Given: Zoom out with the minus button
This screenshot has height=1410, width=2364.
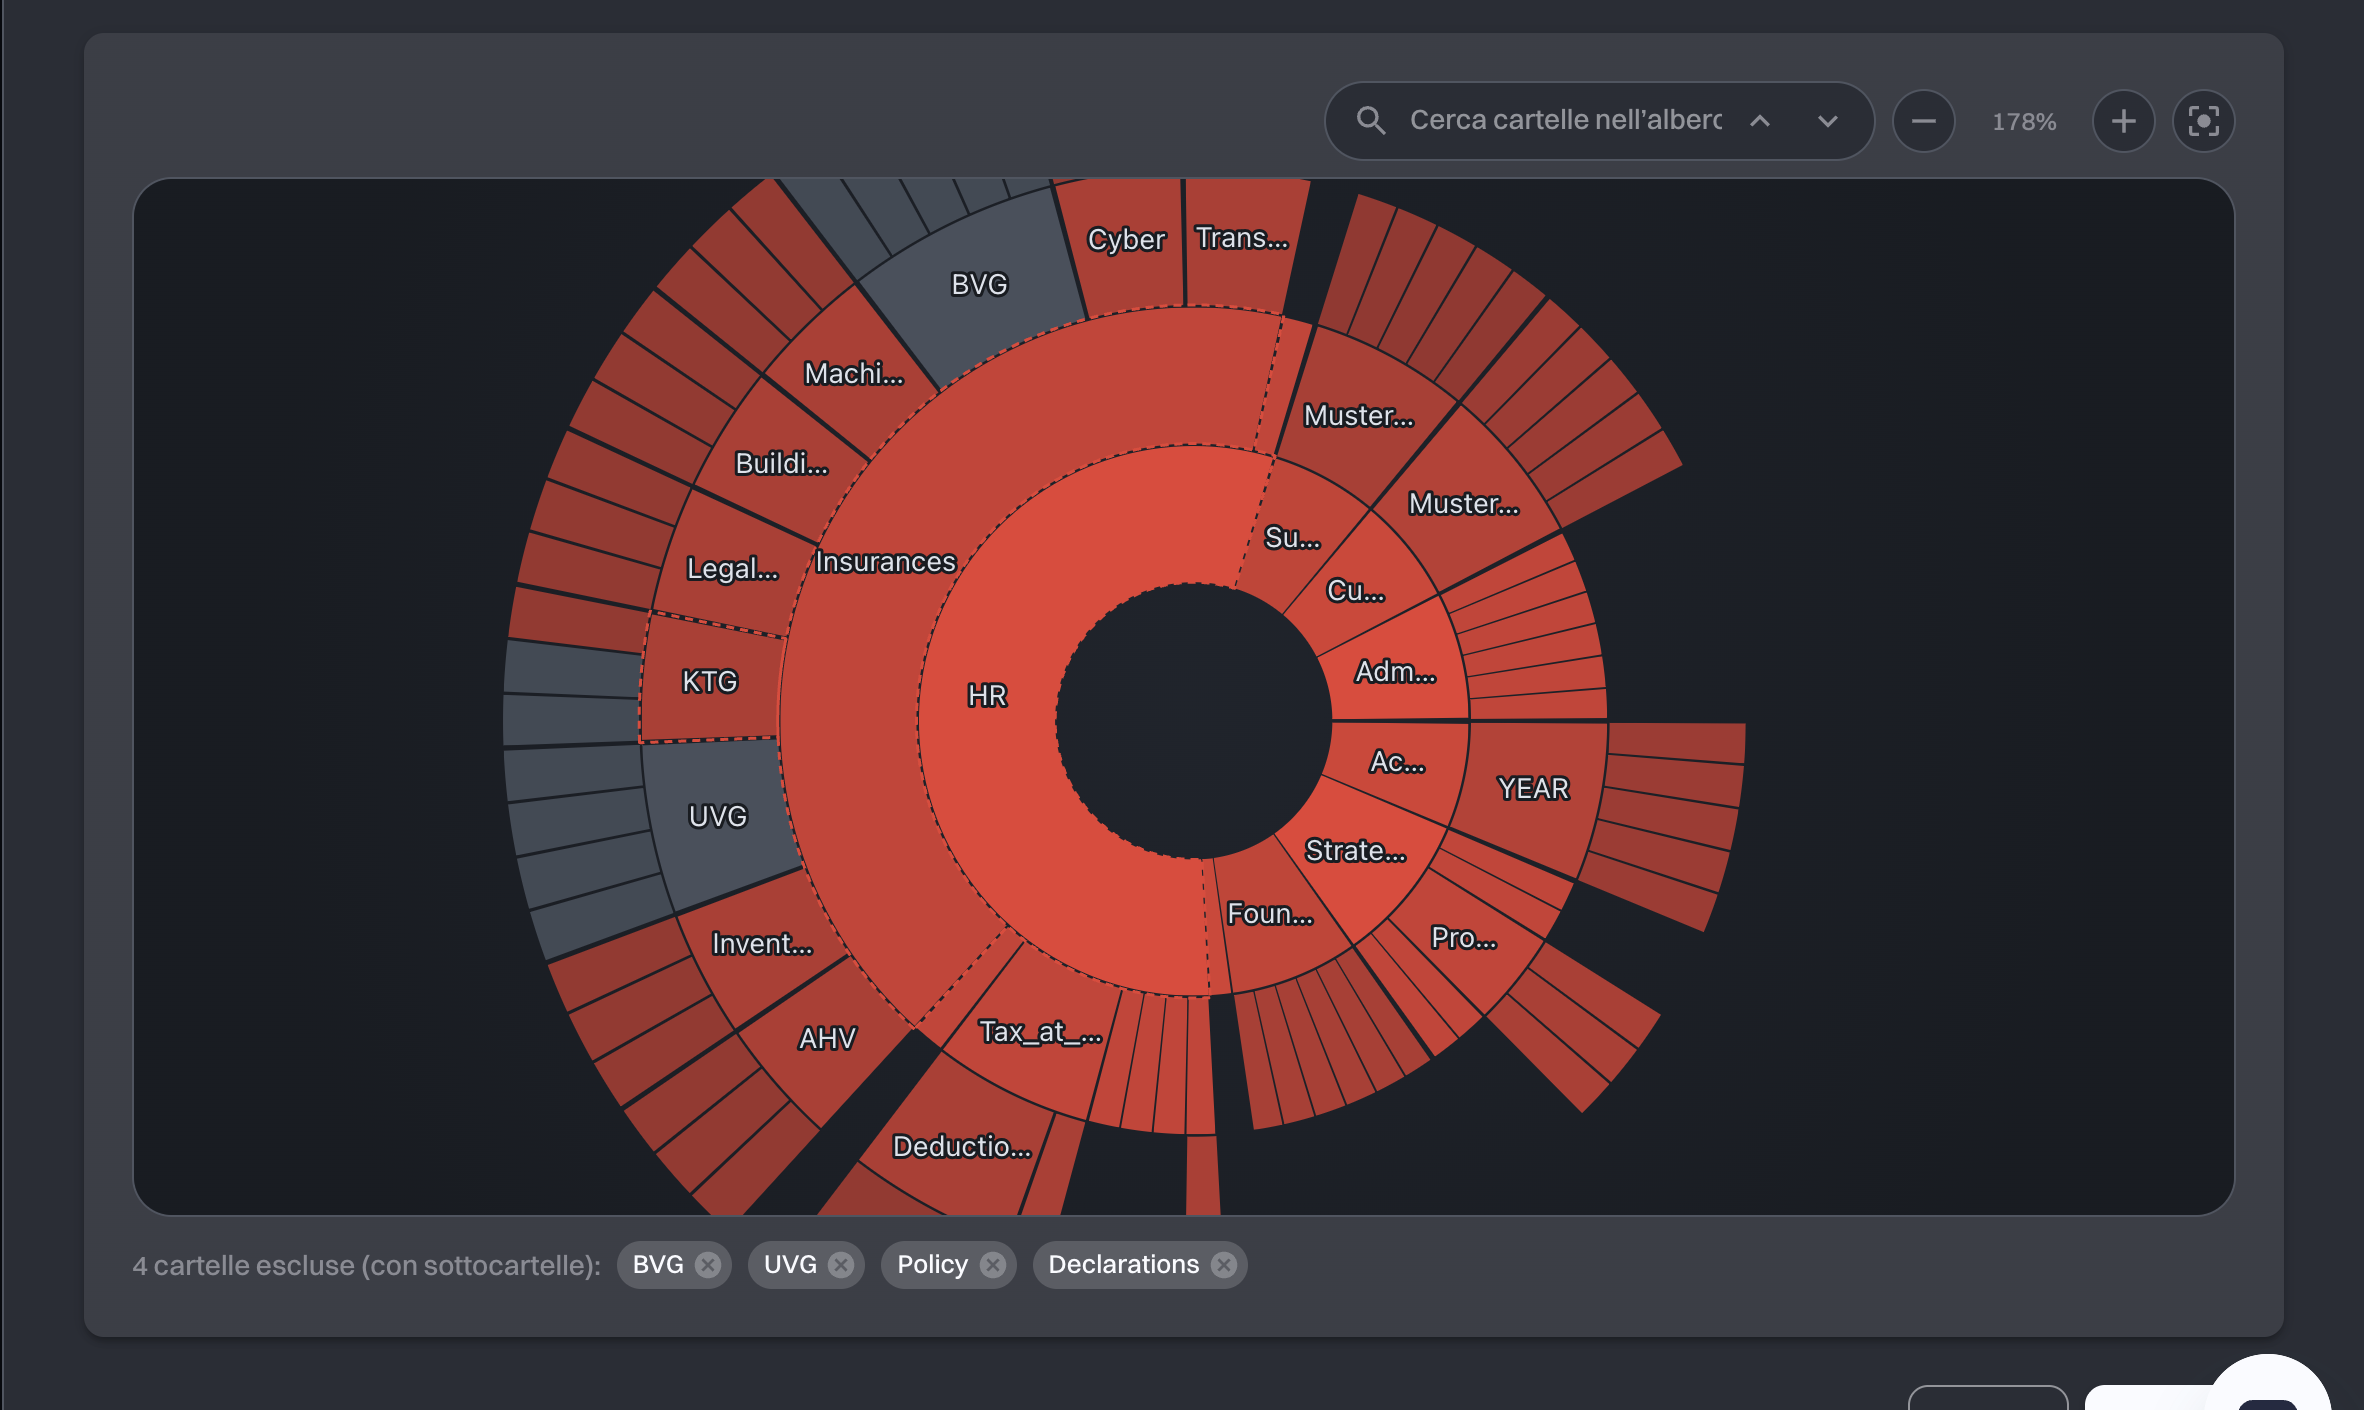Looking at the screenshot, I should pyautogui.click(x=1923, y=121).
